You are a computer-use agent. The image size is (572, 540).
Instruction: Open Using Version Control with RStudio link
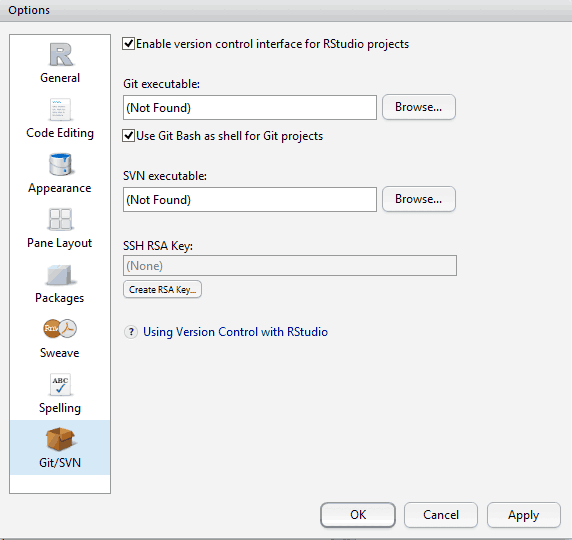click(235, 332)
